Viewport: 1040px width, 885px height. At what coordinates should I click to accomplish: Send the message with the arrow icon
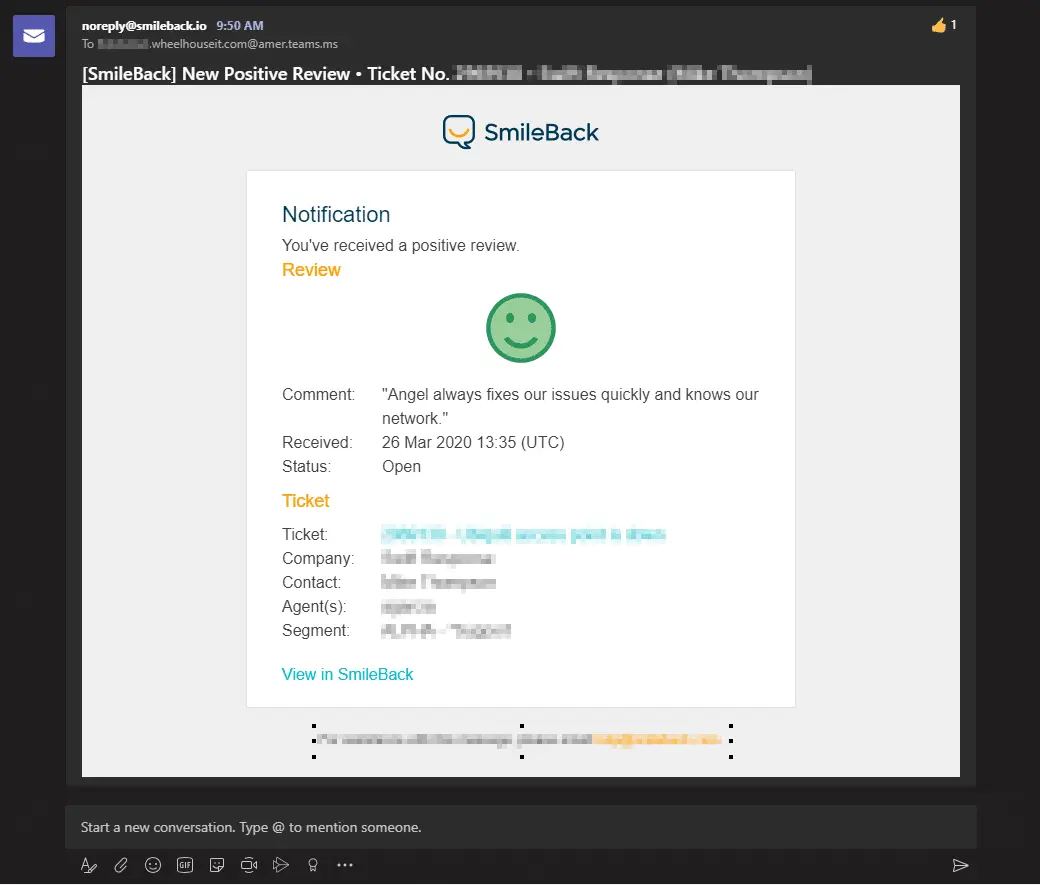point(960,865)
